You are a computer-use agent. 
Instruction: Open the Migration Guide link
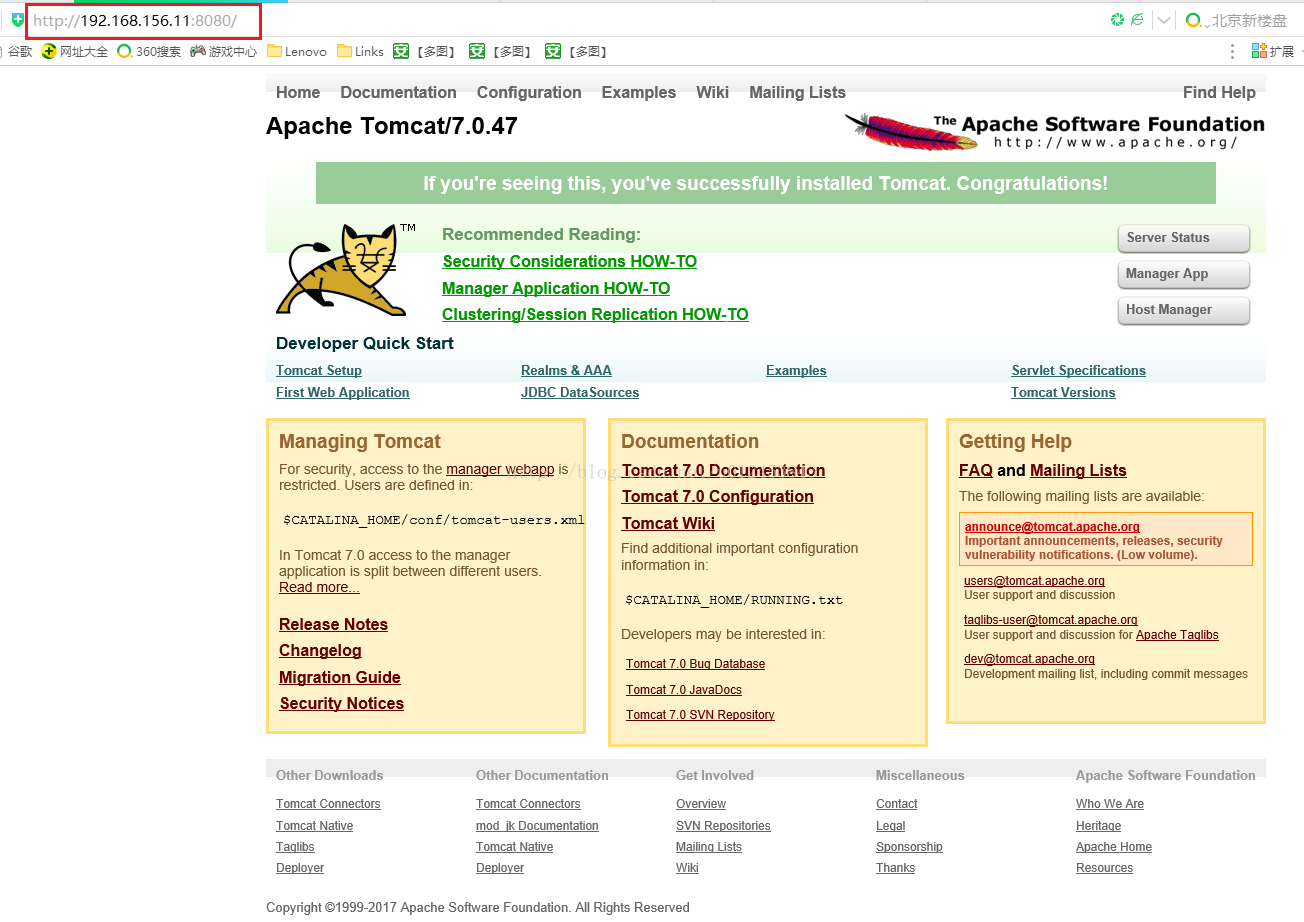click(x=340, y=677)
